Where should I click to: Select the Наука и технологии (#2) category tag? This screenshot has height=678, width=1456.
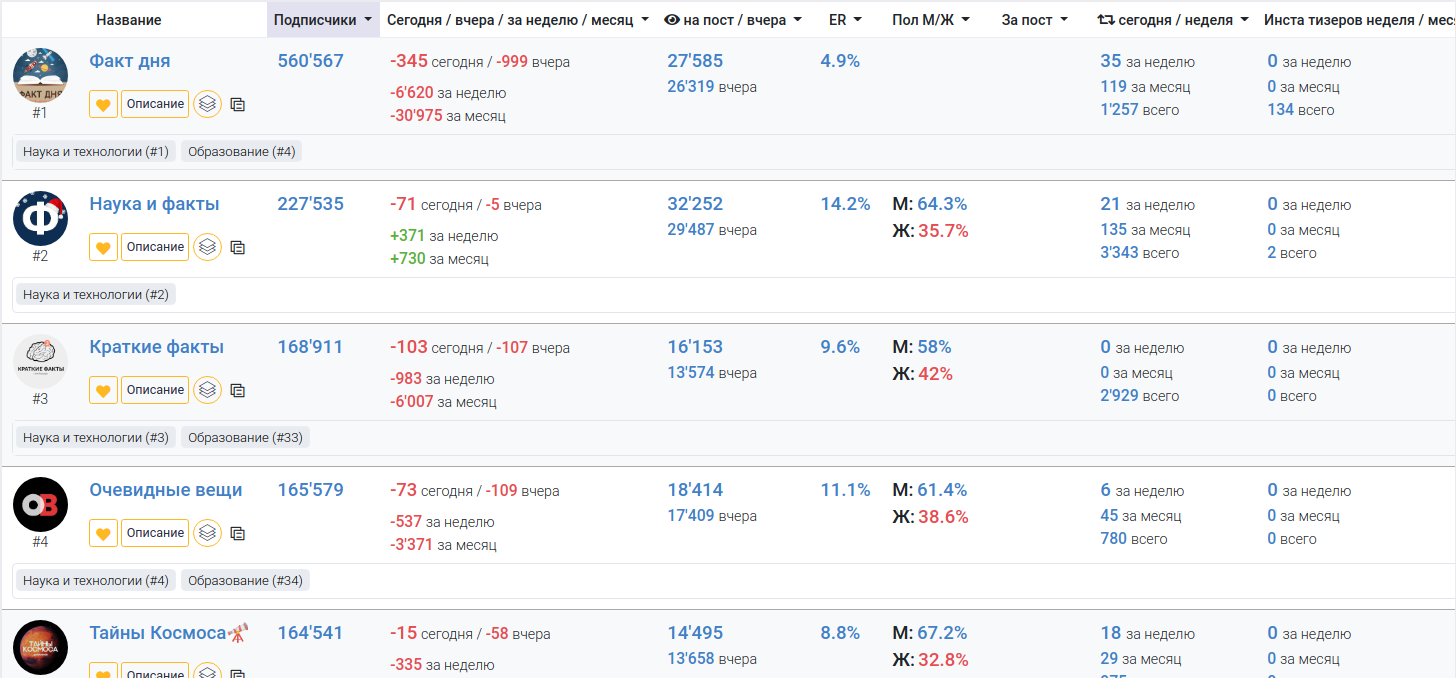click(96, 295)
